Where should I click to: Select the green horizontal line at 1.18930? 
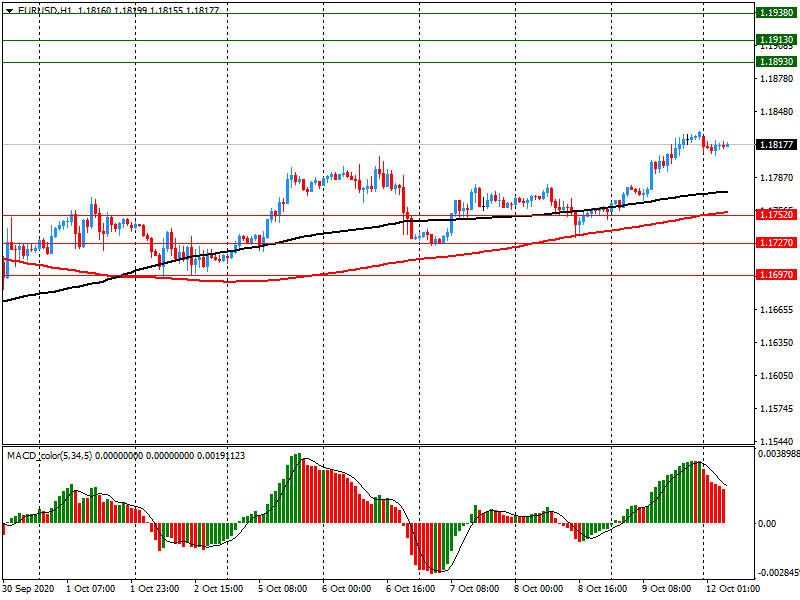pos(378,62)
